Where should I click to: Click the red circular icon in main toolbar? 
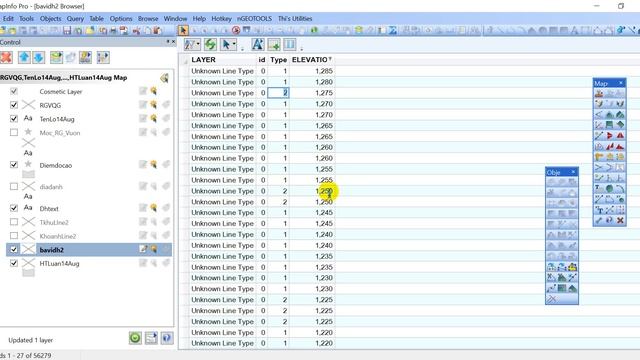[236, 30]
